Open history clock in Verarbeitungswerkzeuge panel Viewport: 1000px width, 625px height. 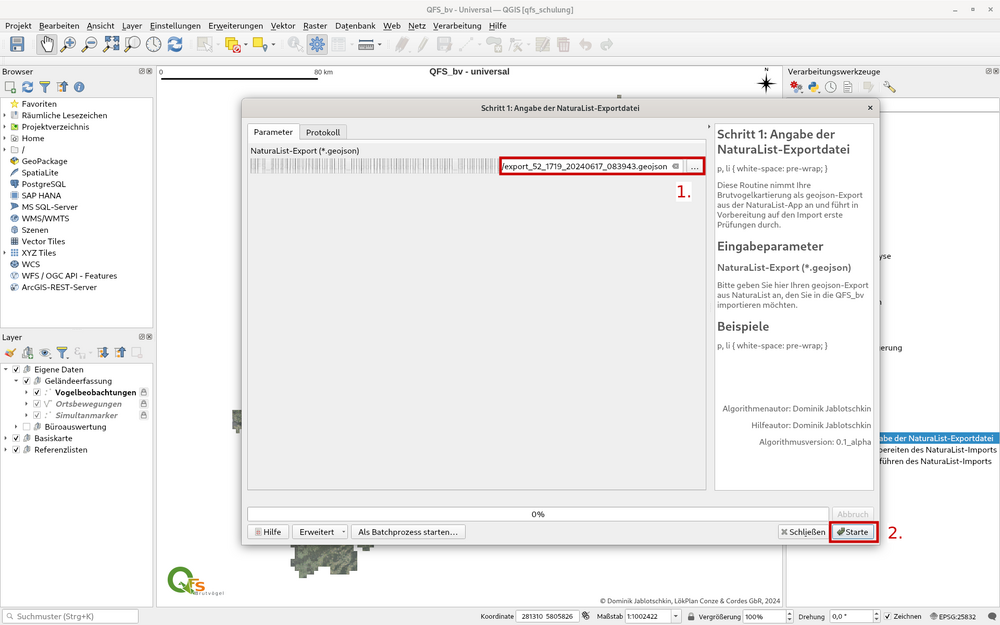830,87
